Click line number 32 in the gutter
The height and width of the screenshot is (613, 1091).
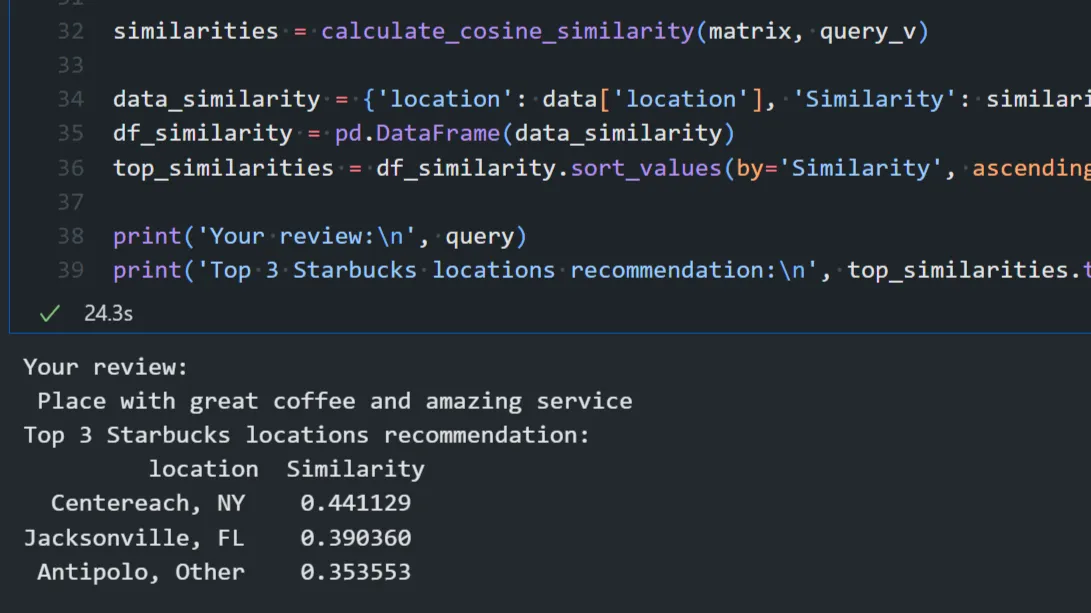click(70, 31)
